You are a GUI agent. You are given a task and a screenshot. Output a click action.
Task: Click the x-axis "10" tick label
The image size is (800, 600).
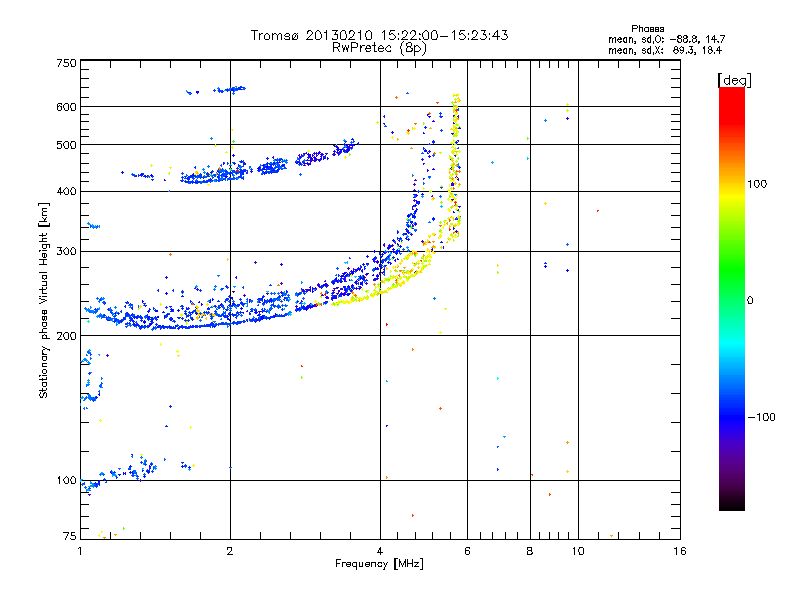pos(578,551)
